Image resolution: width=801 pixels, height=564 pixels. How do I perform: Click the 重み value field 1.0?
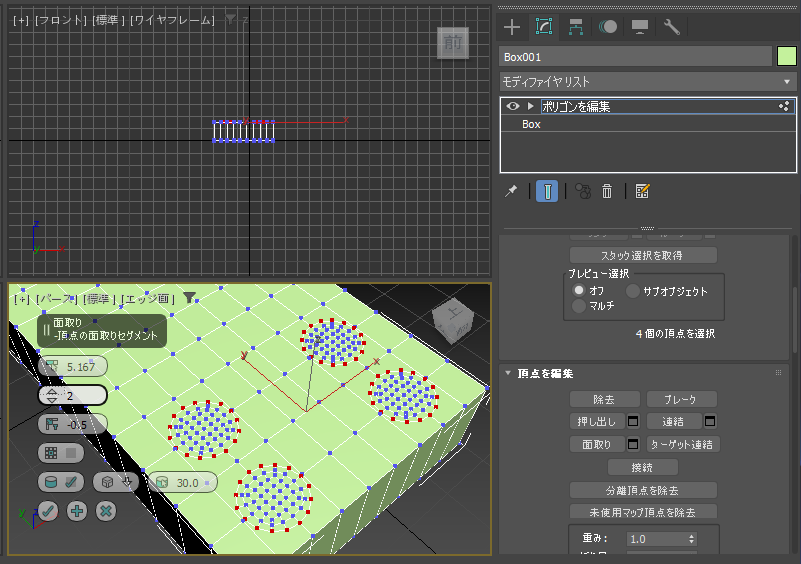click(x=656, y=539)
